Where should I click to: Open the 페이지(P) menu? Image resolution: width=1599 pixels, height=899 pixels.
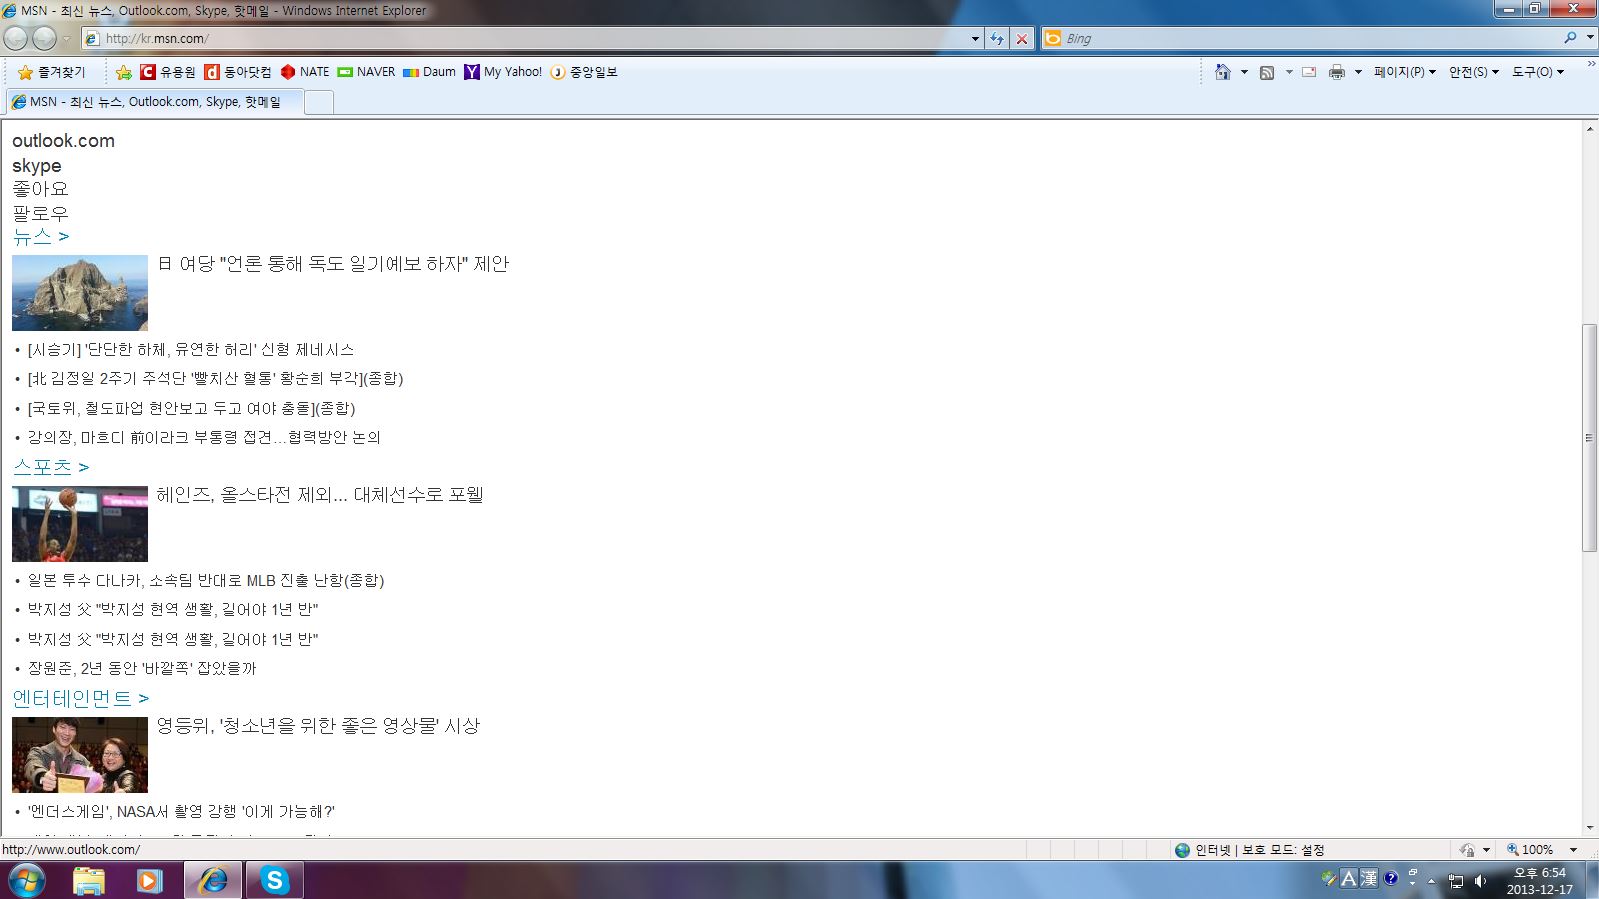[x=1404, y=72]
